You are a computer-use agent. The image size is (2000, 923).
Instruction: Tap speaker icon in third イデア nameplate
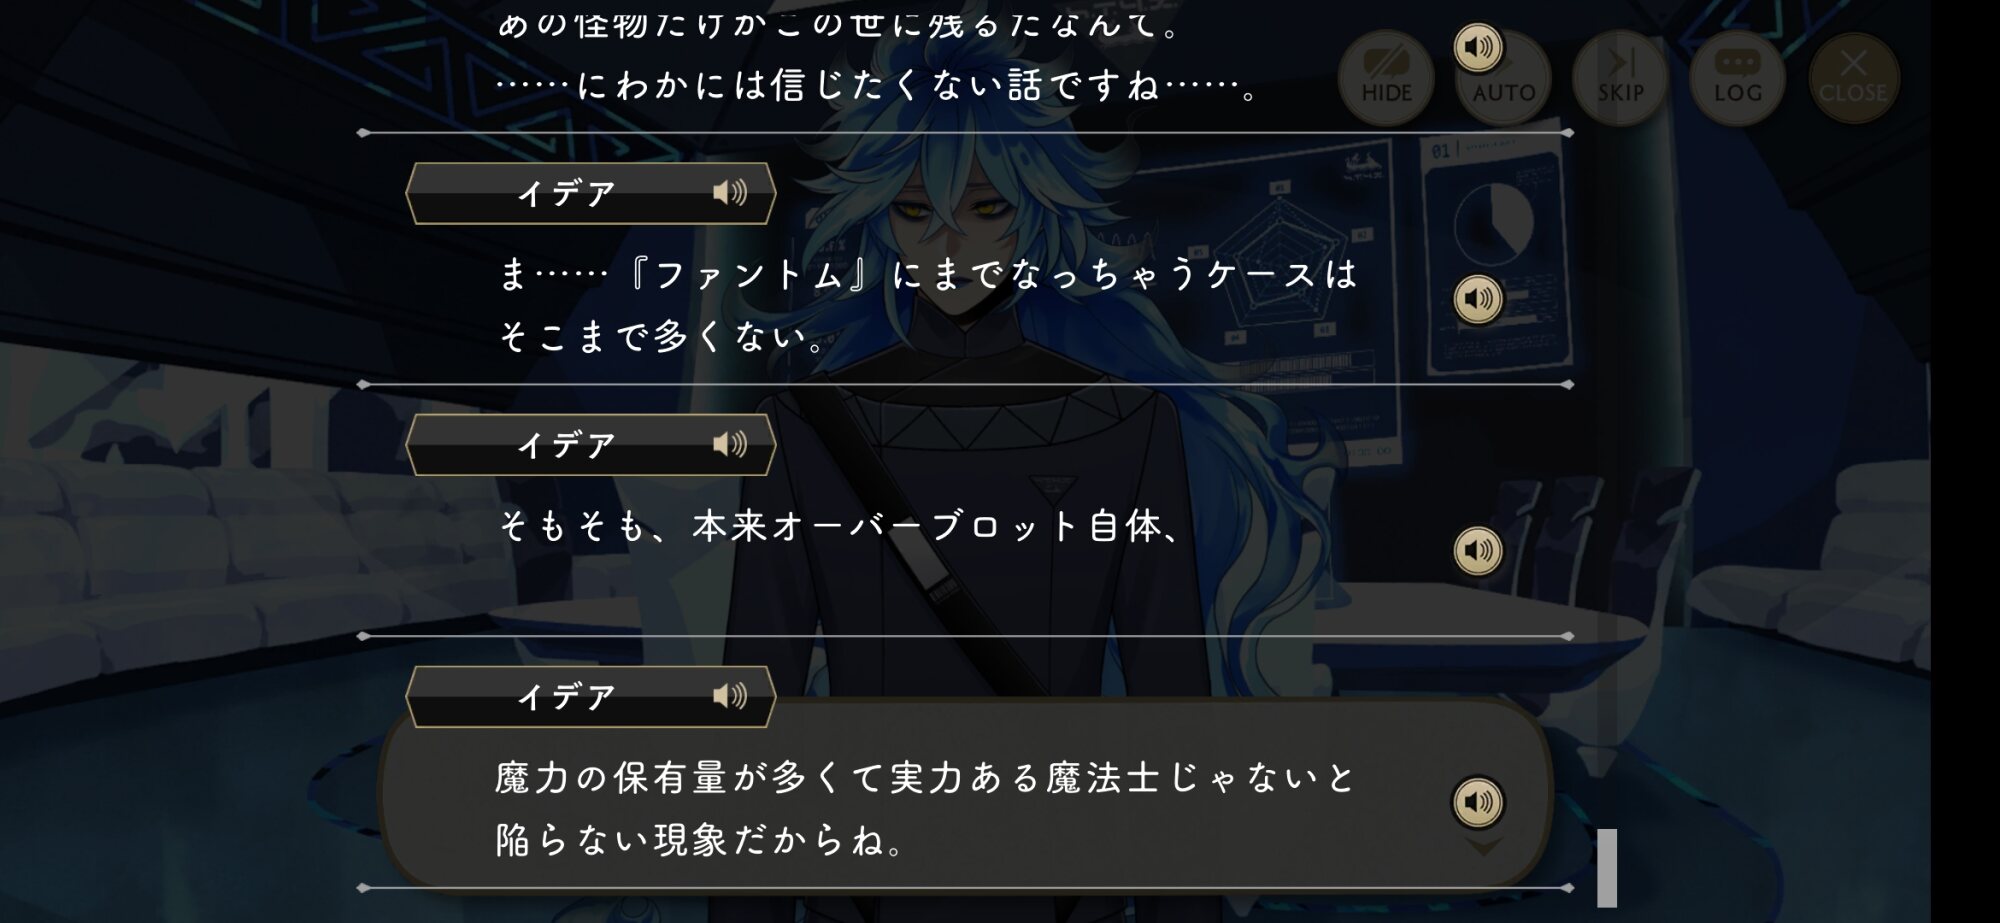tap(730, 696)
